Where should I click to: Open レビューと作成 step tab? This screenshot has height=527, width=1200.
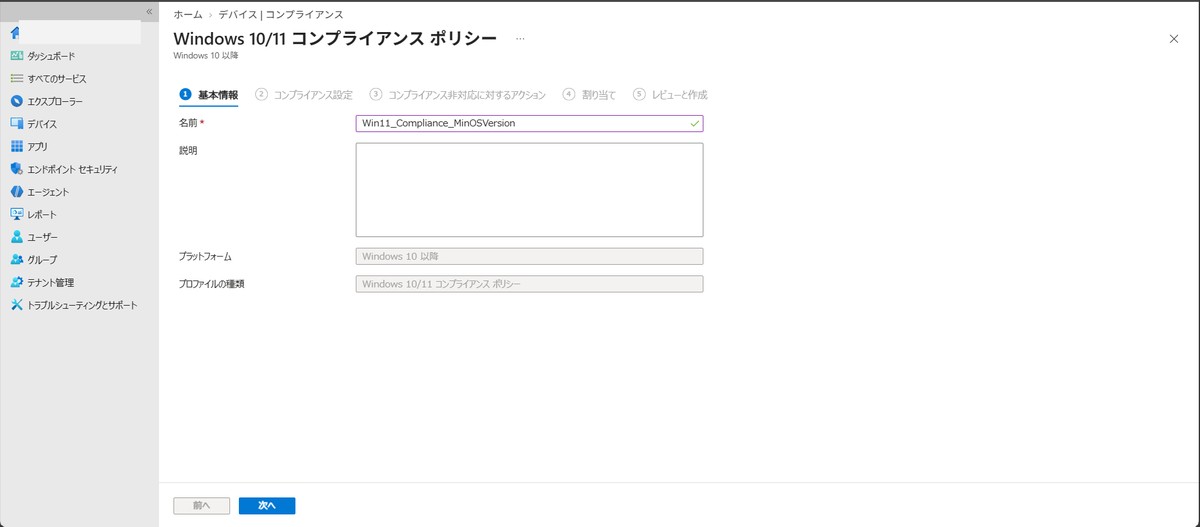670,95
